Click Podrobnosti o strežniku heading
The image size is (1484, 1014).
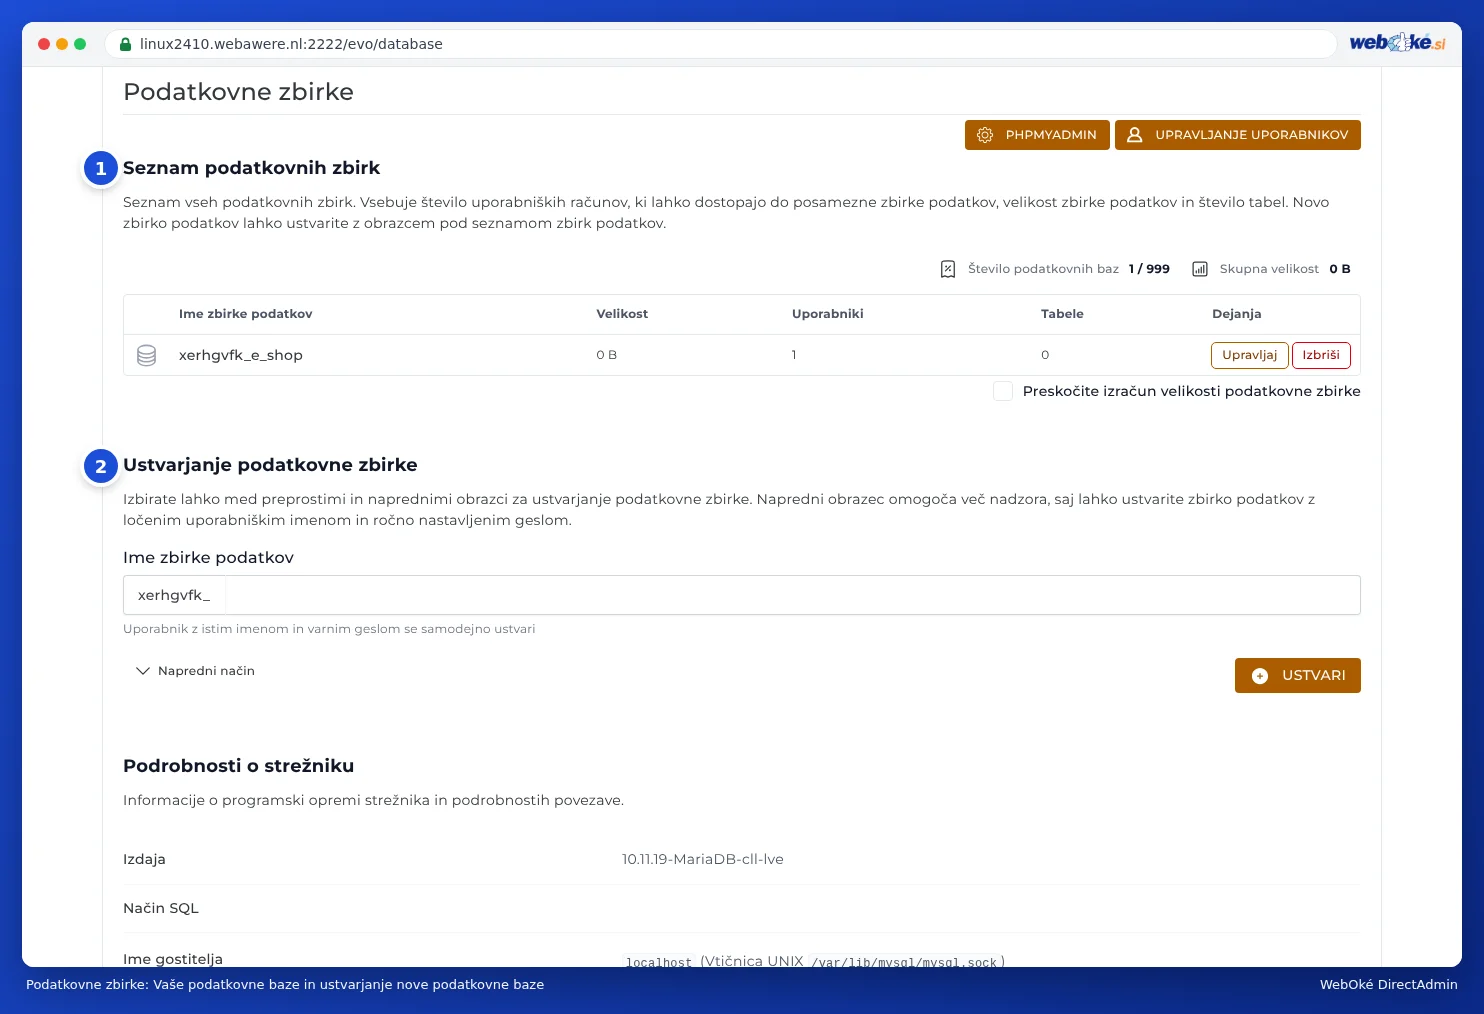point(238,766)
